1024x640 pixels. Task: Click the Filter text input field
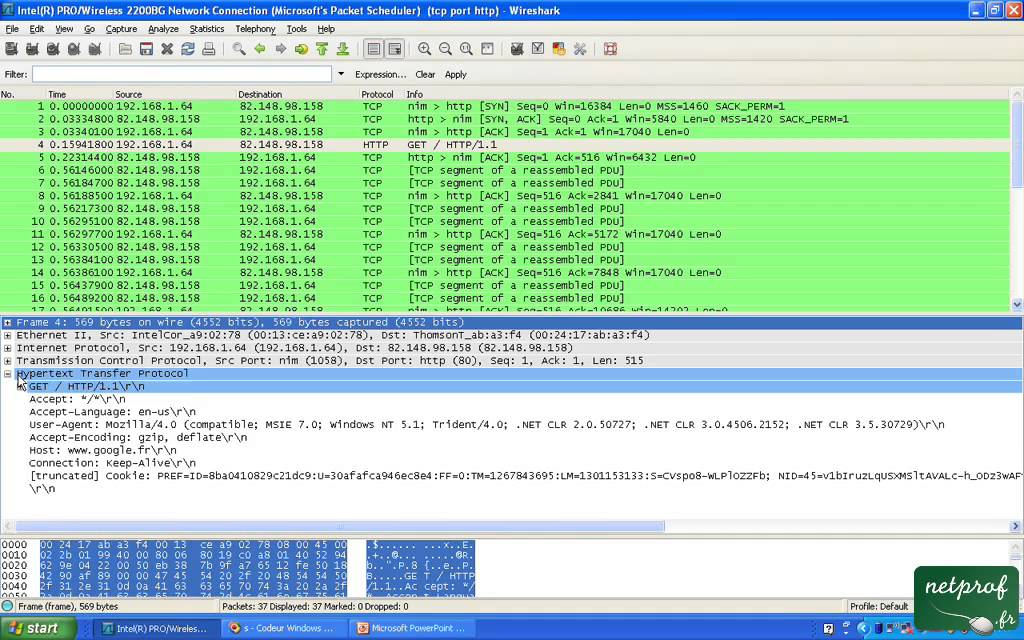click(182, 74)
